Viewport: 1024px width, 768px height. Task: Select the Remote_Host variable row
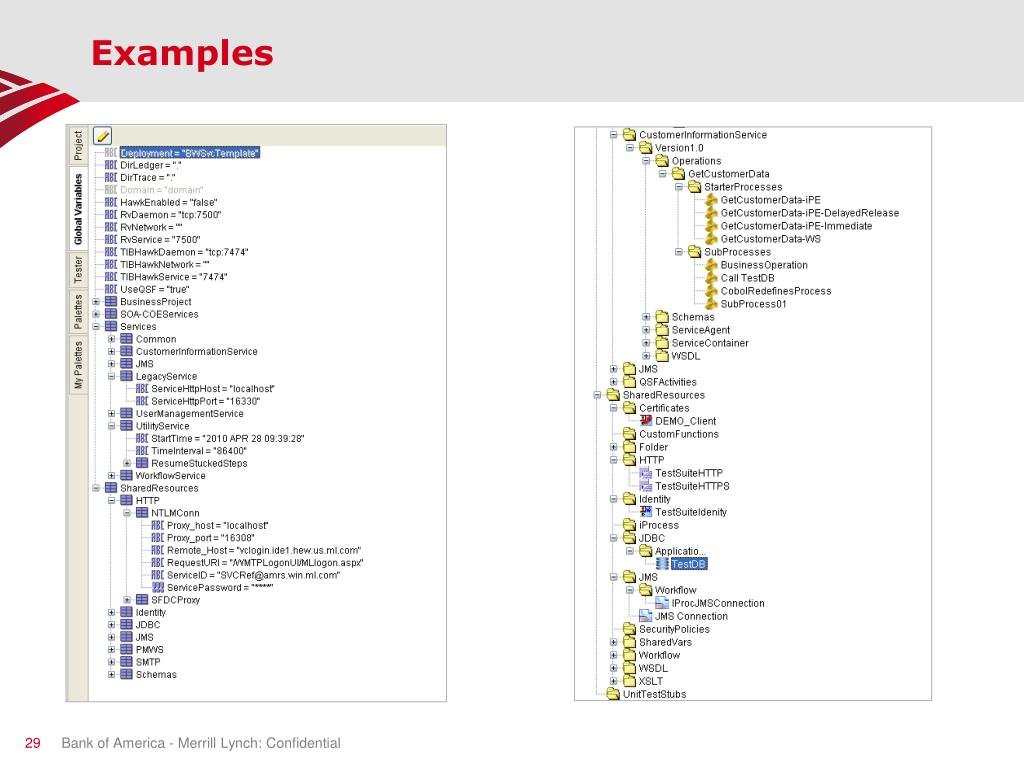point(263,550)
